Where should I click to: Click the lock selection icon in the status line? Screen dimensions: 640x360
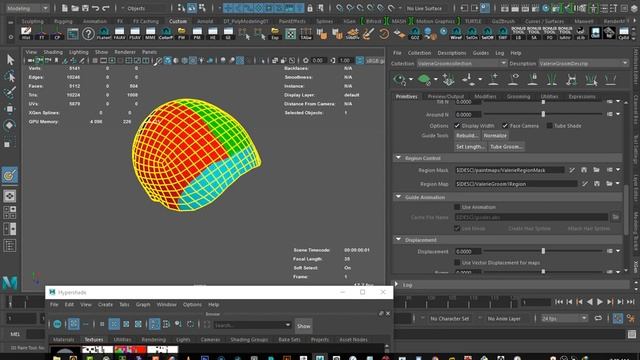(x=310, y=8)
